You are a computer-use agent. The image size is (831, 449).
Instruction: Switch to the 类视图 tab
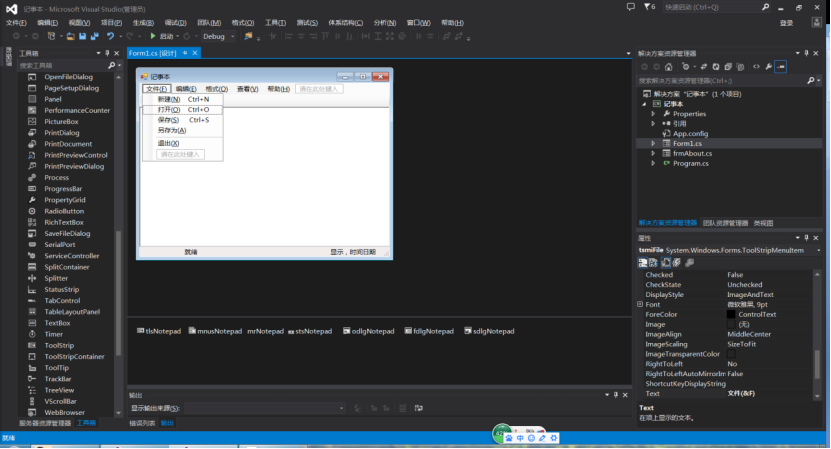pyautogui.click(x=763, y=223)
